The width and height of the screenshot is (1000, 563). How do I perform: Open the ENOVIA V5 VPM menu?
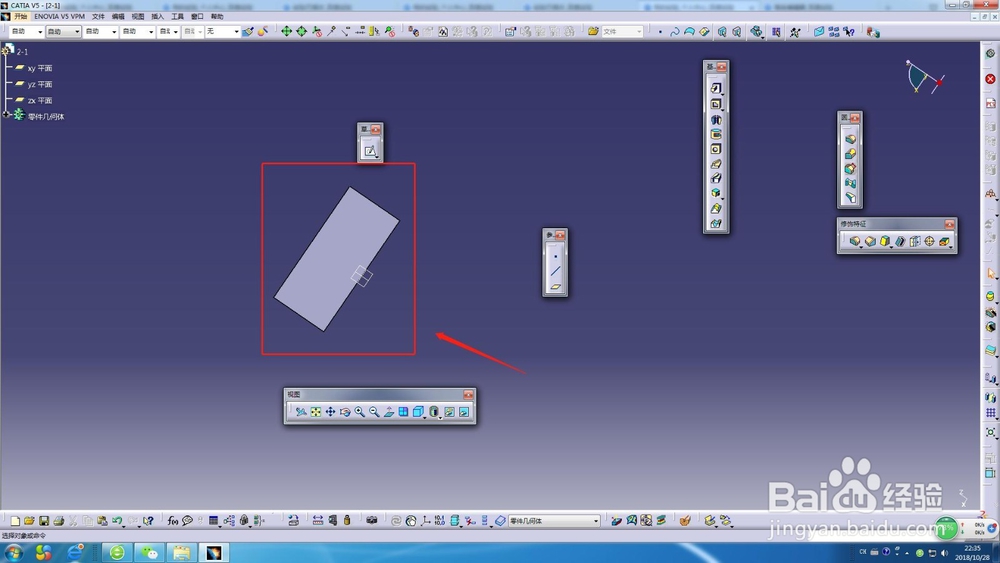tap(59, 17)
